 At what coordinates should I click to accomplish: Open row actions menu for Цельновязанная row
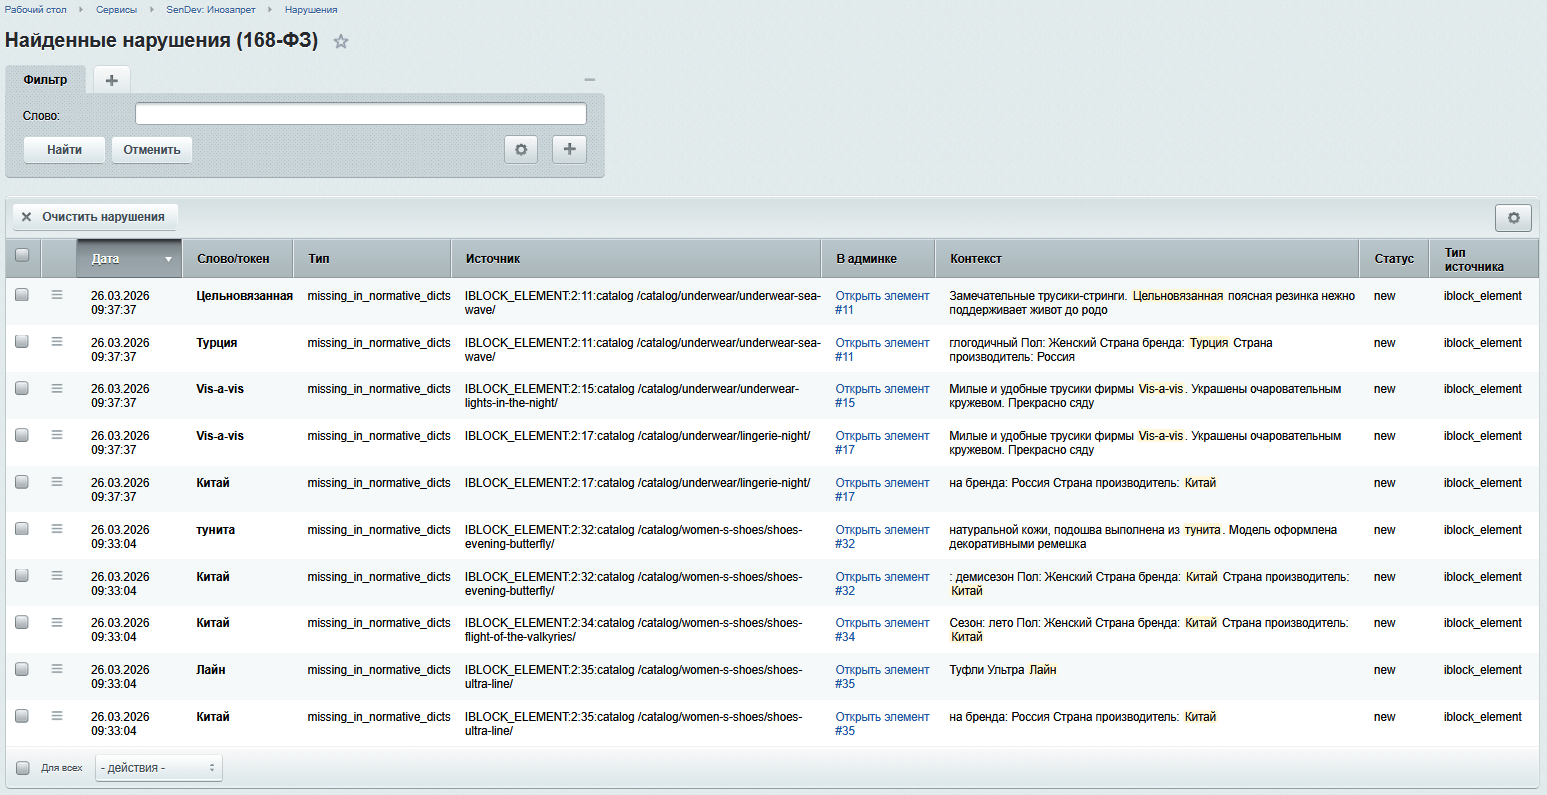(x=57, y=295)
